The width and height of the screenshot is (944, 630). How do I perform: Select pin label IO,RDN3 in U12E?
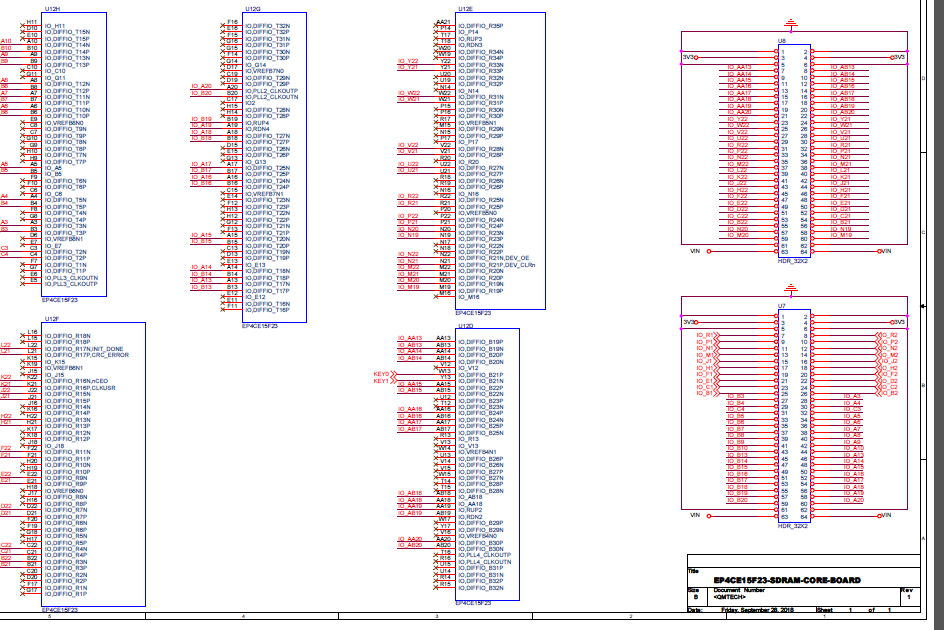[x=470, y=45]
